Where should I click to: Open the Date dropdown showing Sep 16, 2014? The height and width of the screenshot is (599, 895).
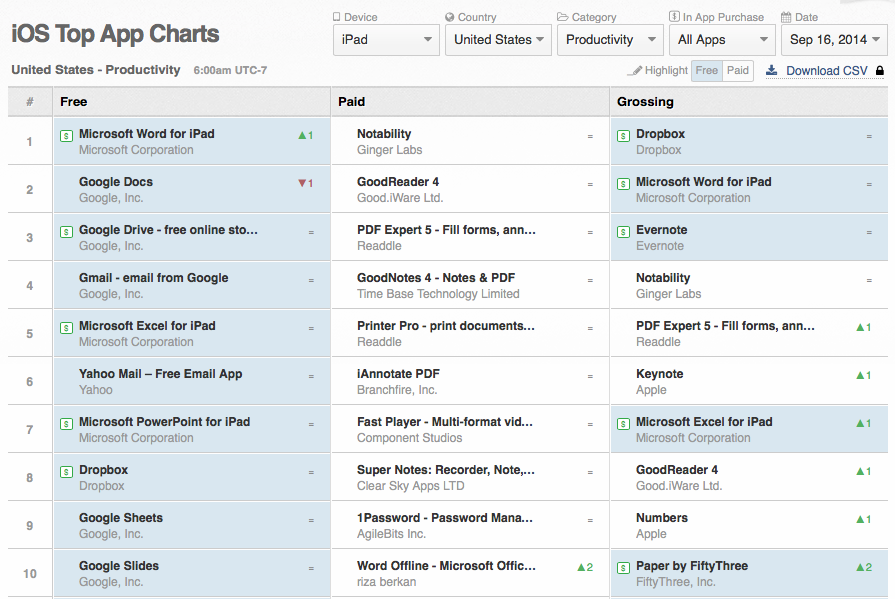click(834, 40)
